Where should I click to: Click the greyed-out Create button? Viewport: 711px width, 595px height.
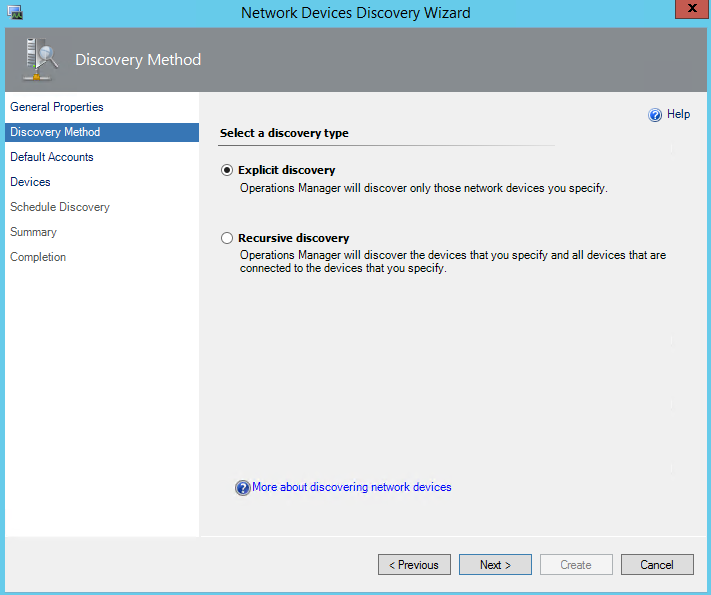click(x=576, y=565)
